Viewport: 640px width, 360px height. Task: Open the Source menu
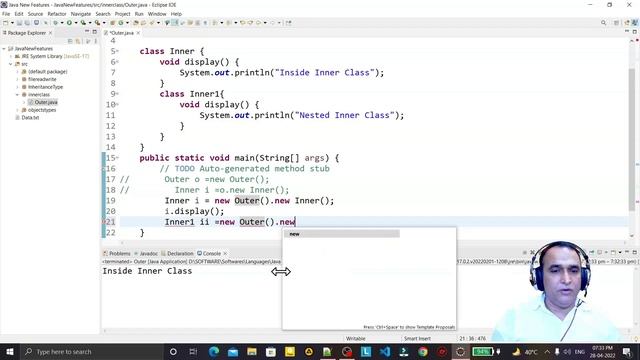tap(35, 14)
